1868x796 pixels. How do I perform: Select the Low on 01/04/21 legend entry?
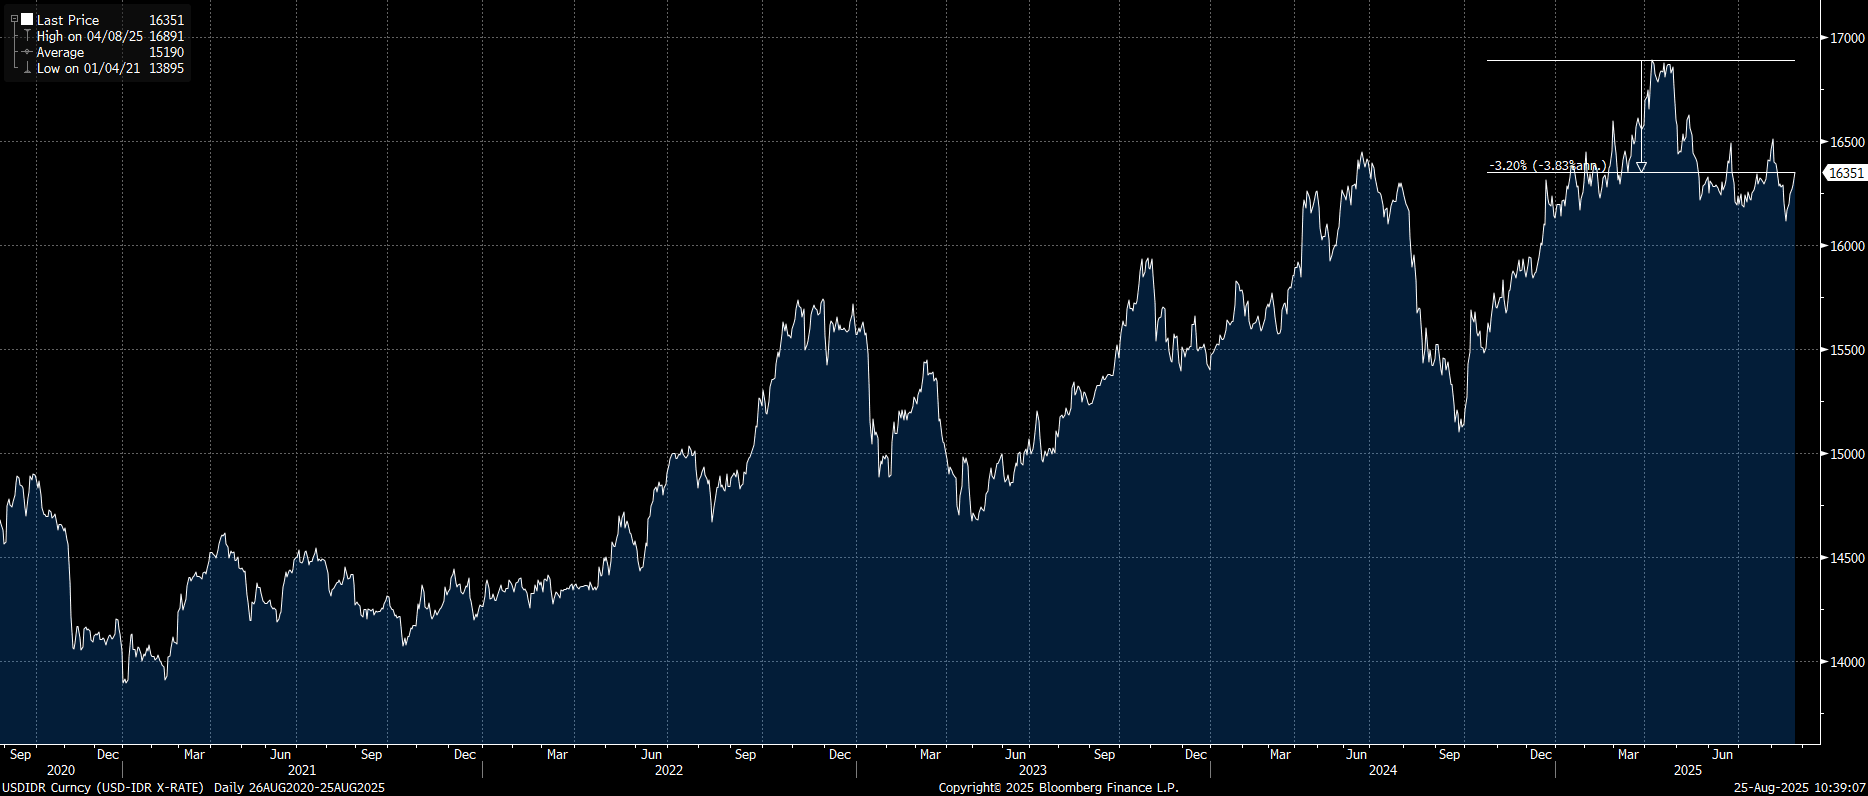click(88, 69)
